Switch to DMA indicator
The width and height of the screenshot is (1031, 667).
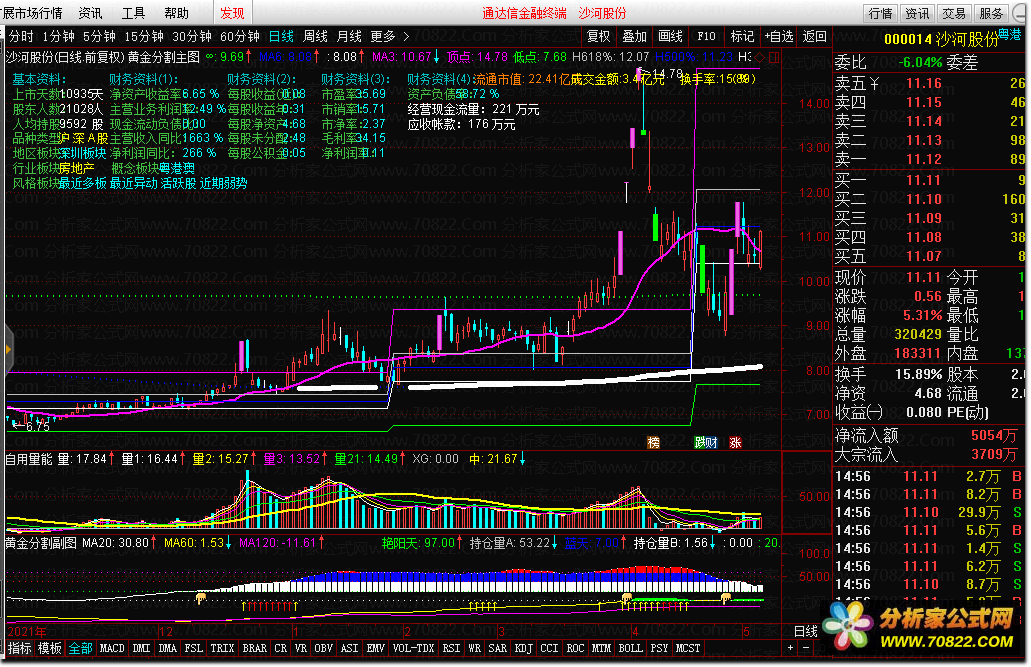(168, 648)
